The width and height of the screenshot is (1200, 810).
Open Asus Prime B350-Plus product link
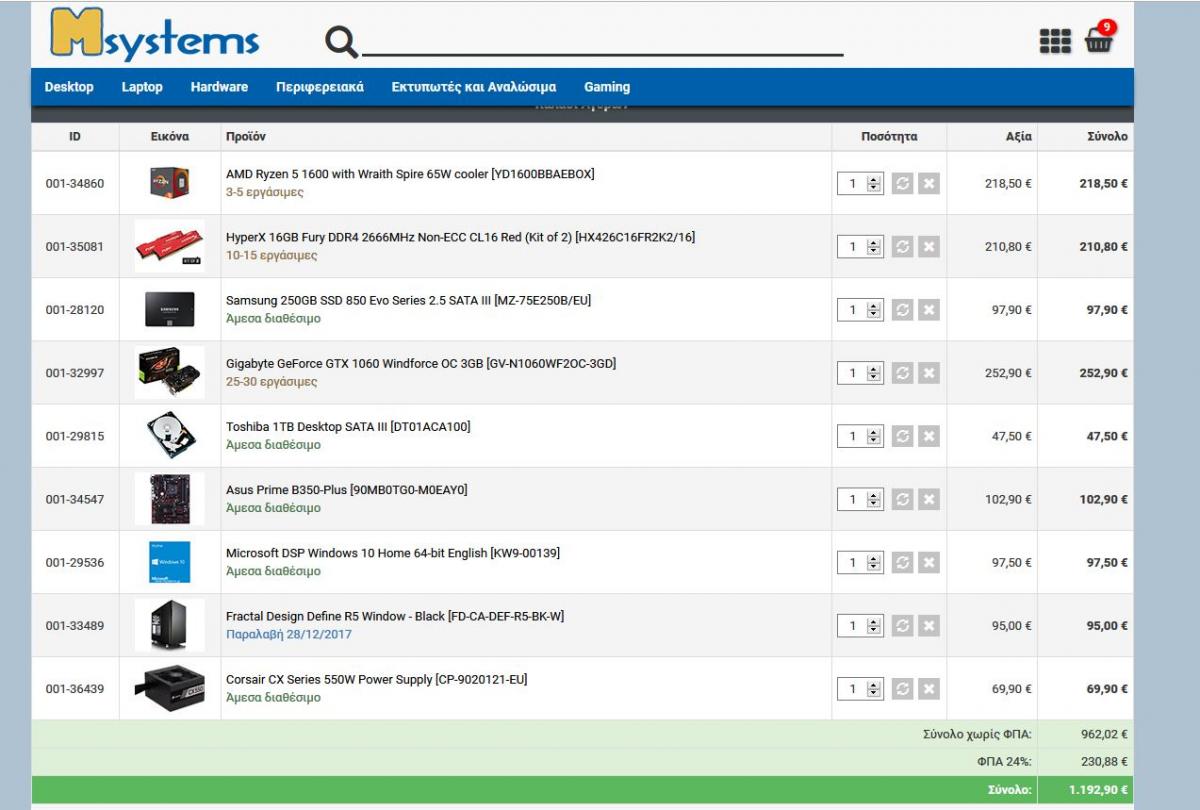tap(347, 490)
